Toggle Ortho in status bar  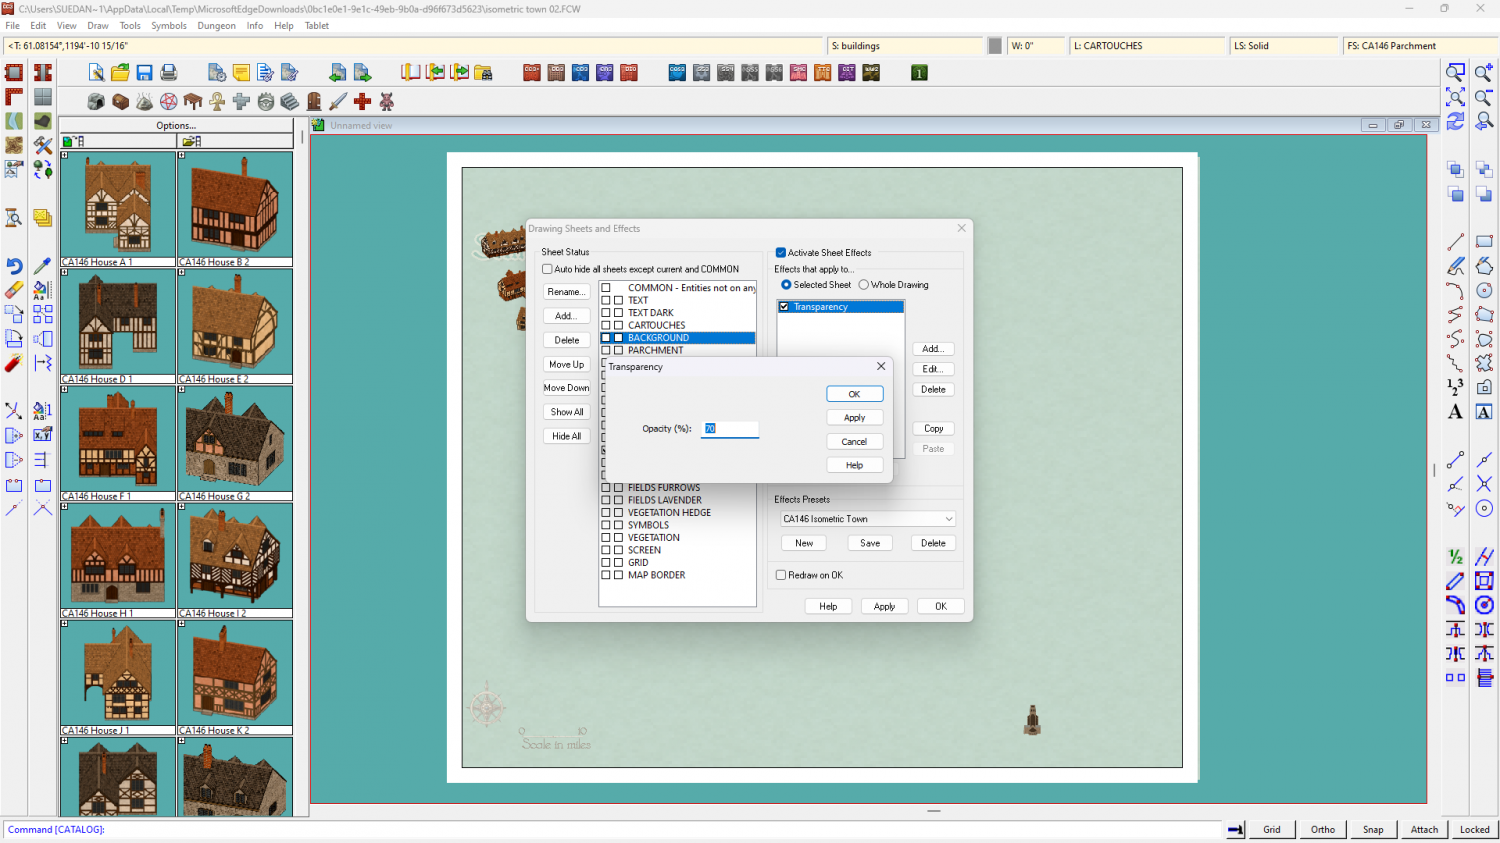(x=1322, y=829)
